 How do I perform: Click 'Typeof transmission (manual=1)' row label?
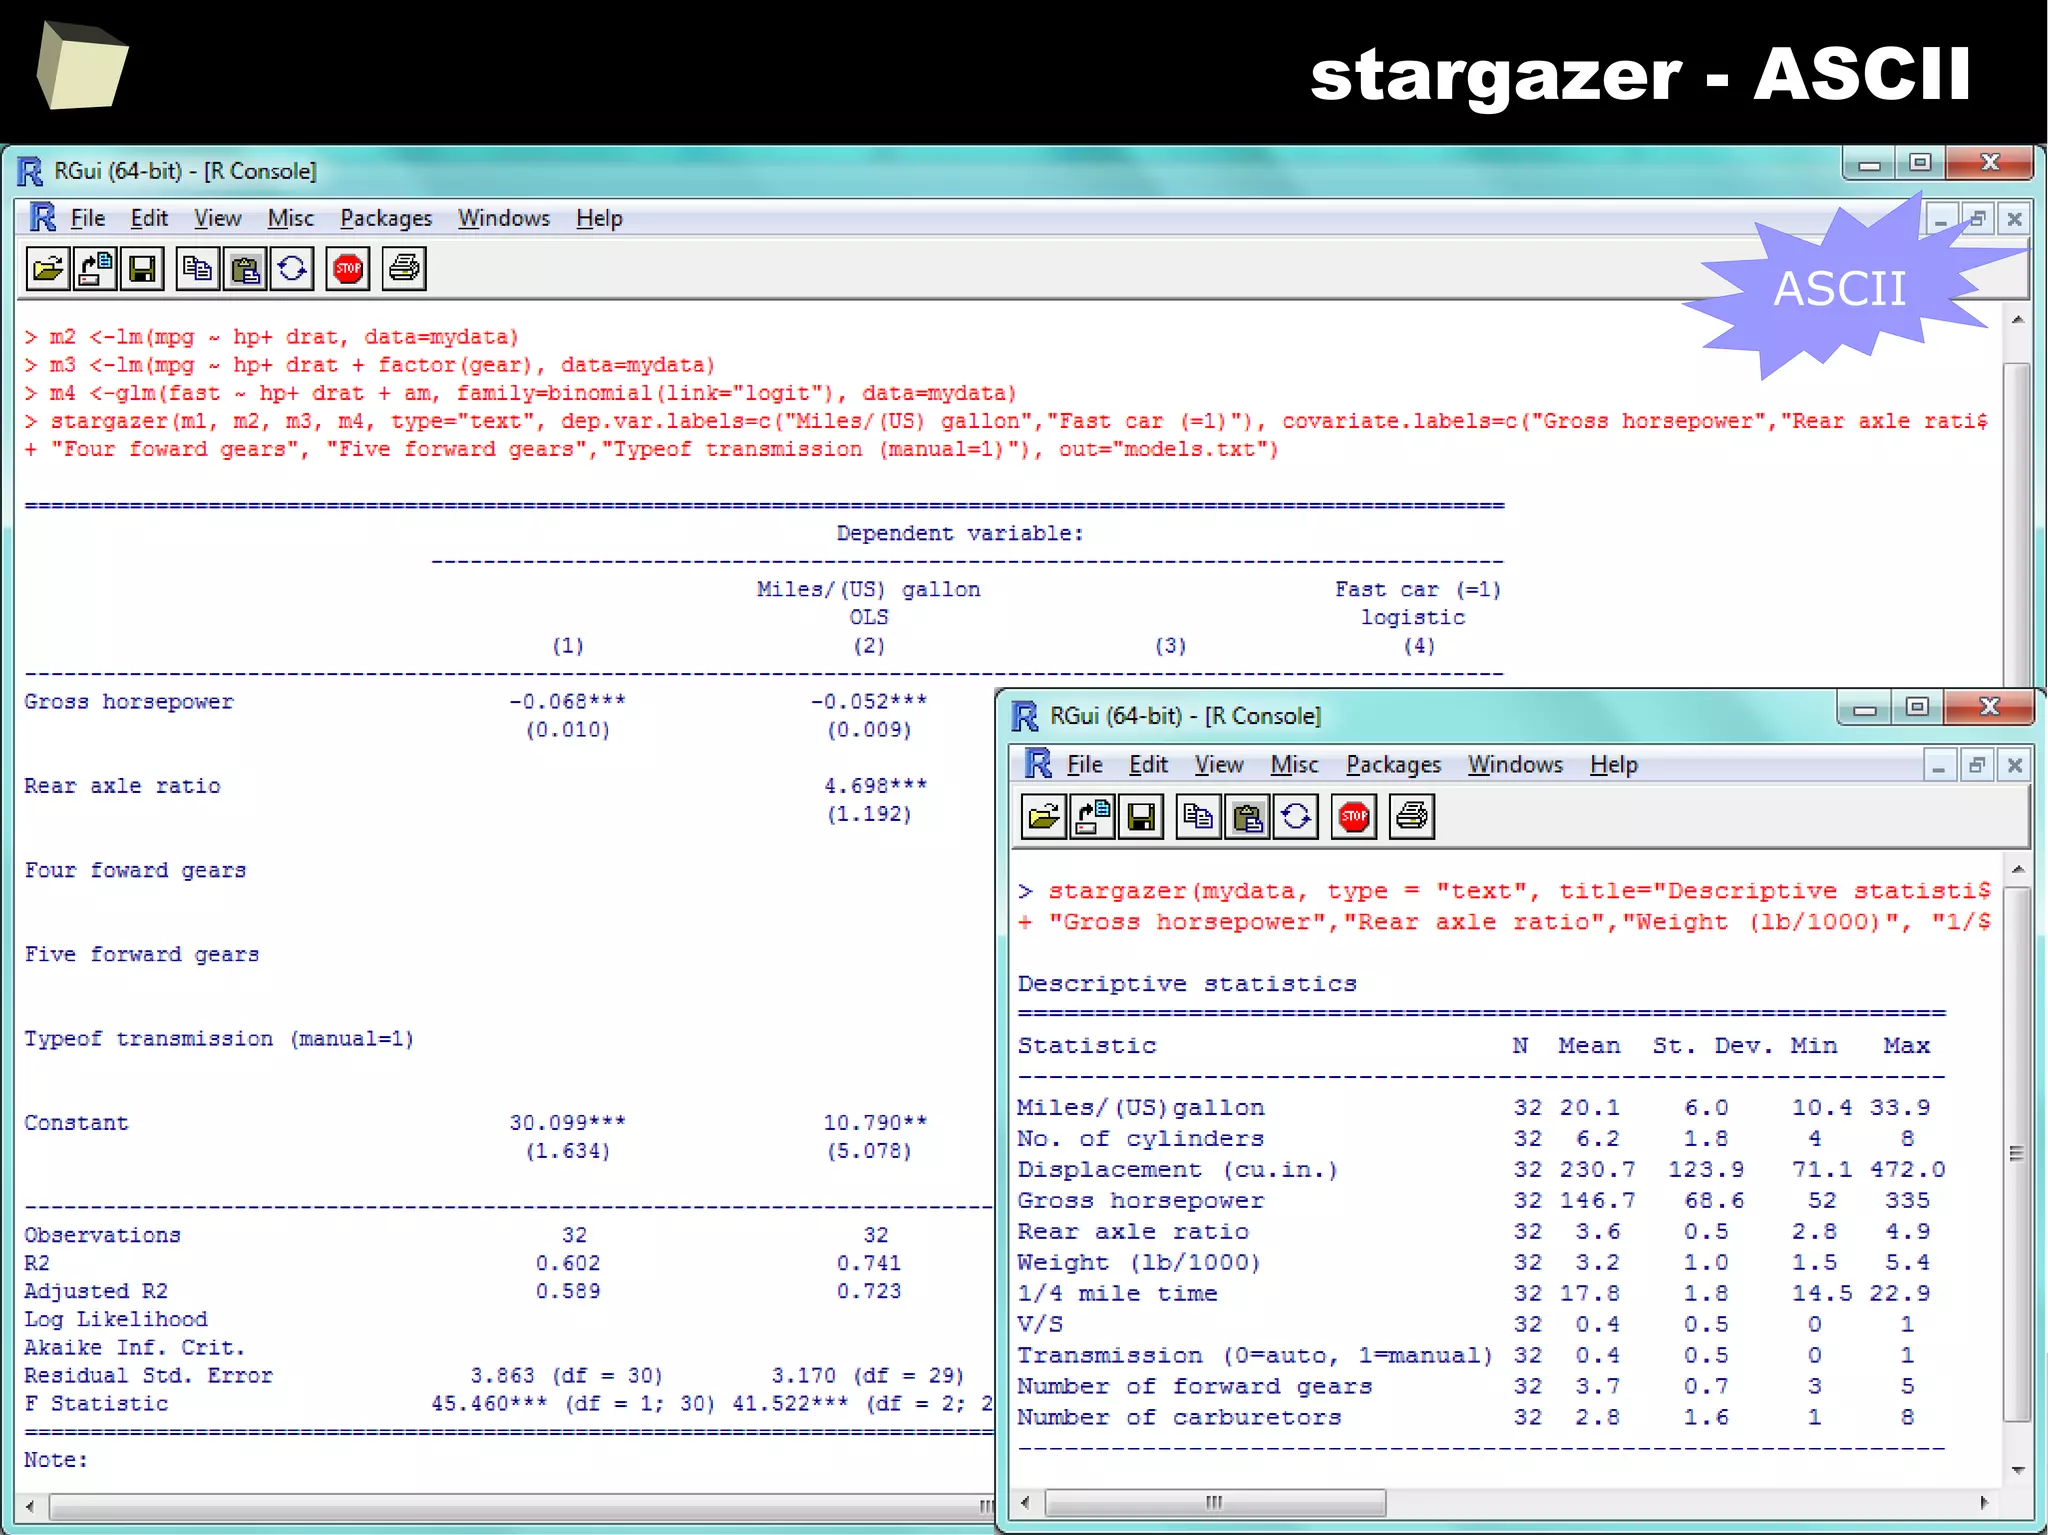[219, 1039]
